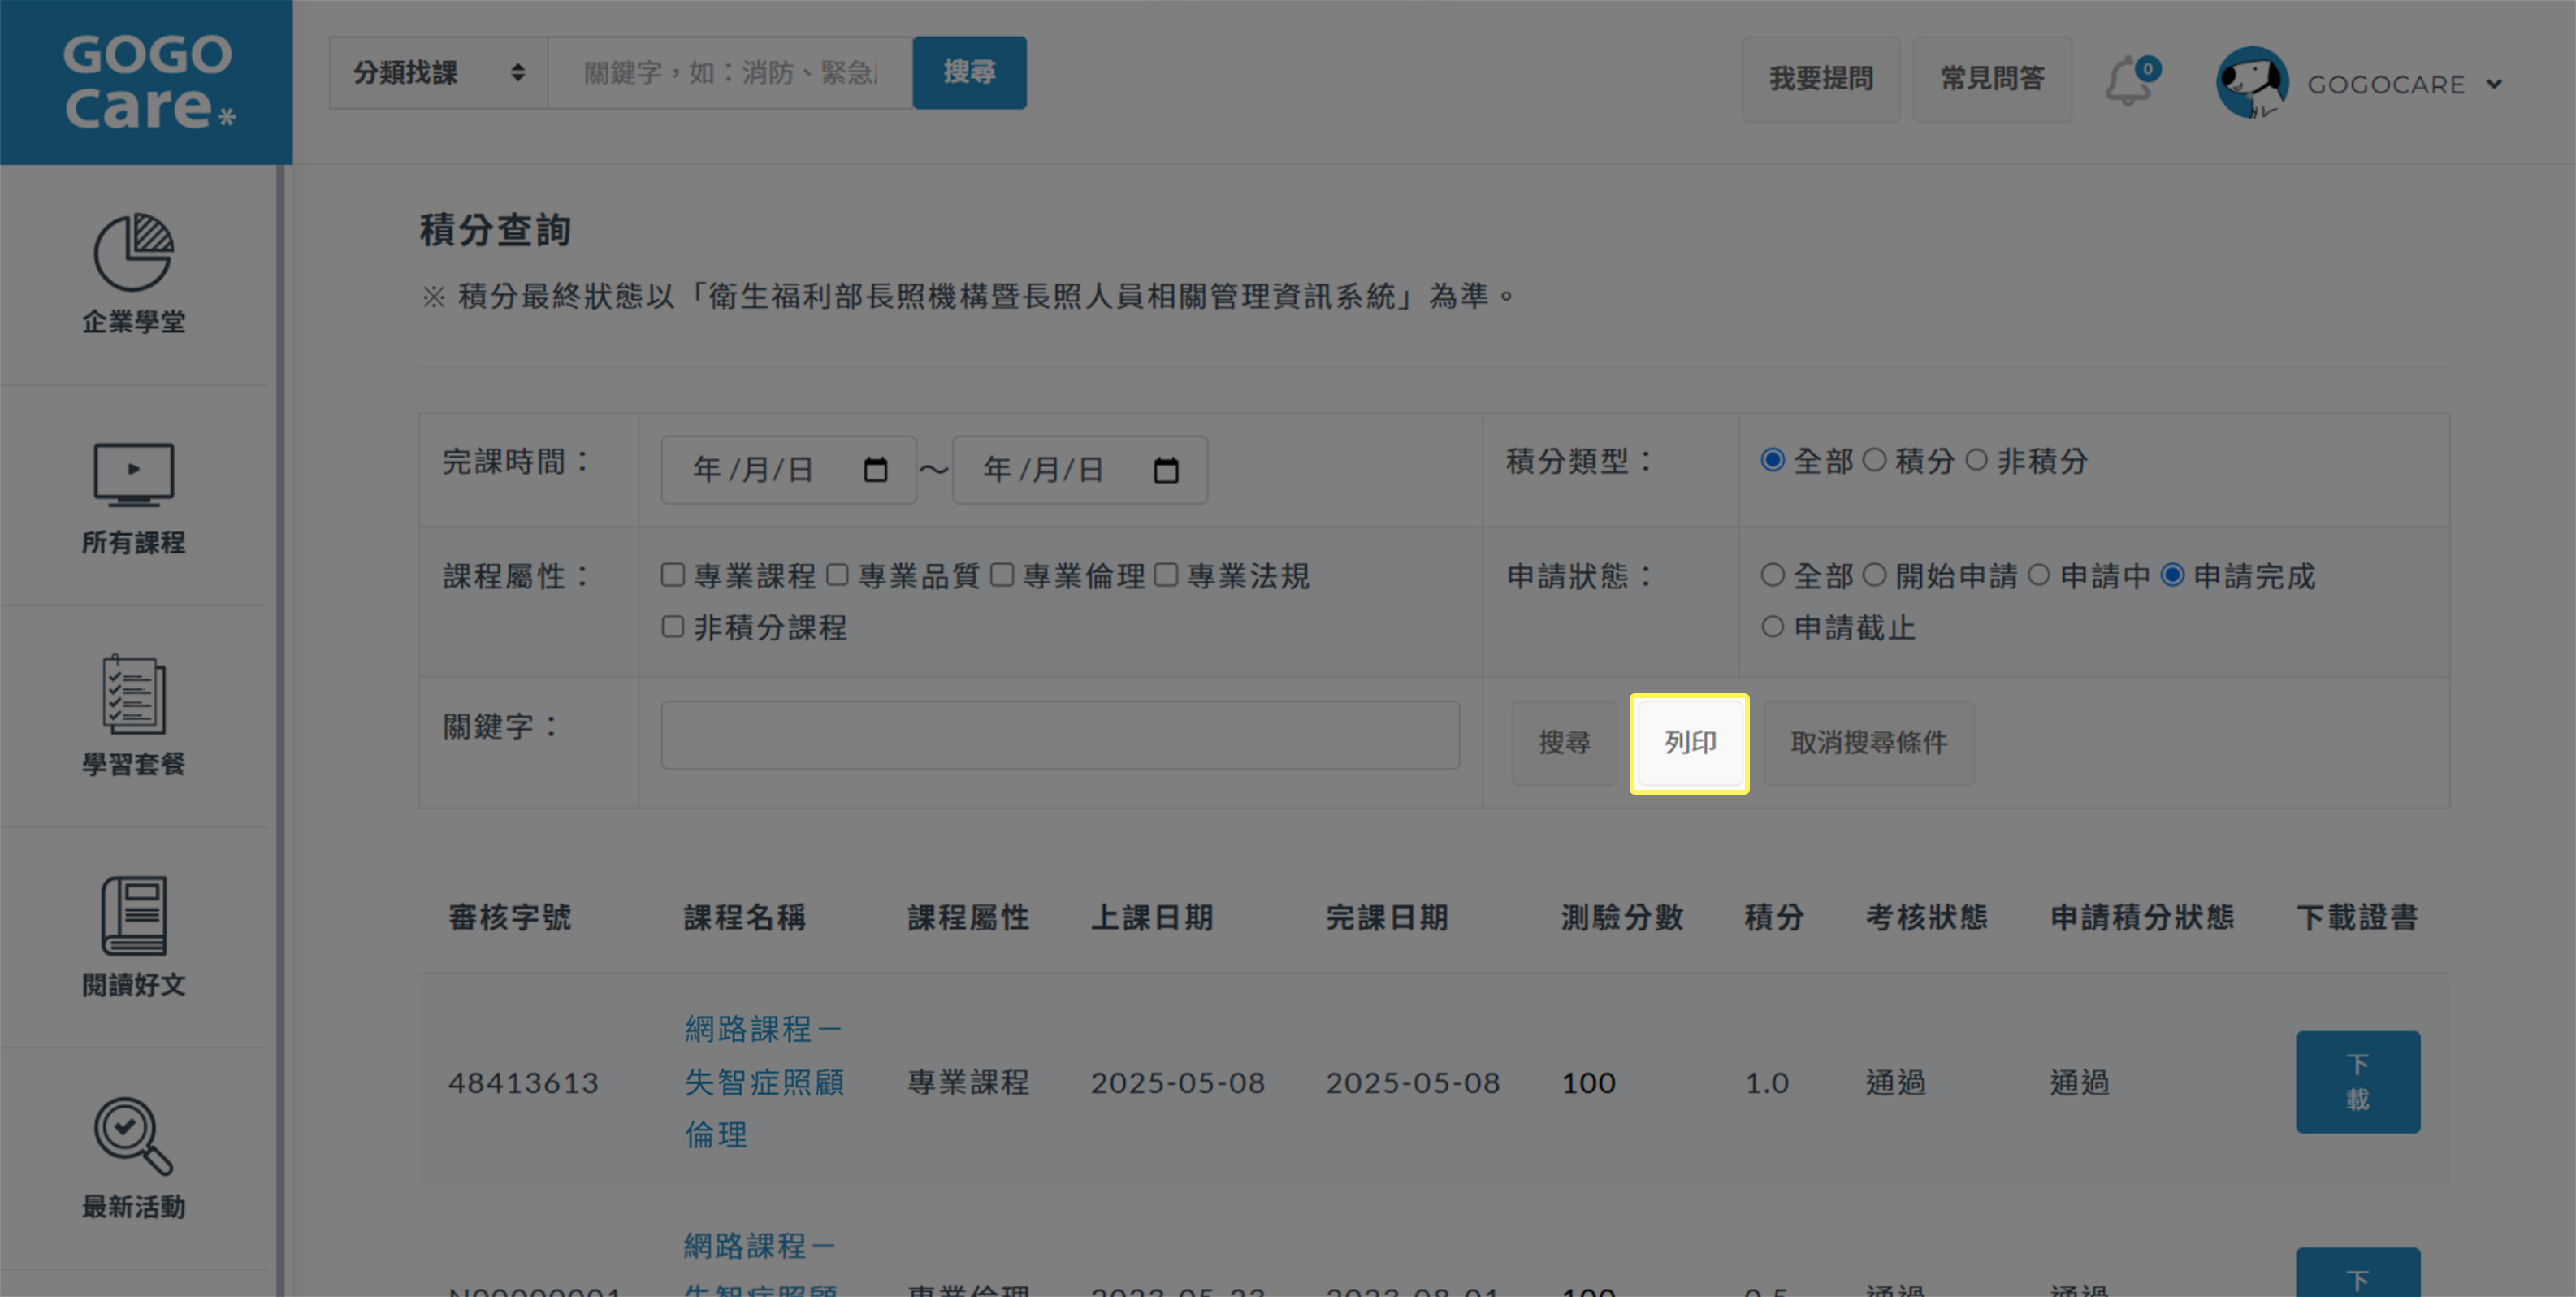Click the top blue 搜尋 button
The height and width of the screenshot is (1297, 2576).
point(969,72)
